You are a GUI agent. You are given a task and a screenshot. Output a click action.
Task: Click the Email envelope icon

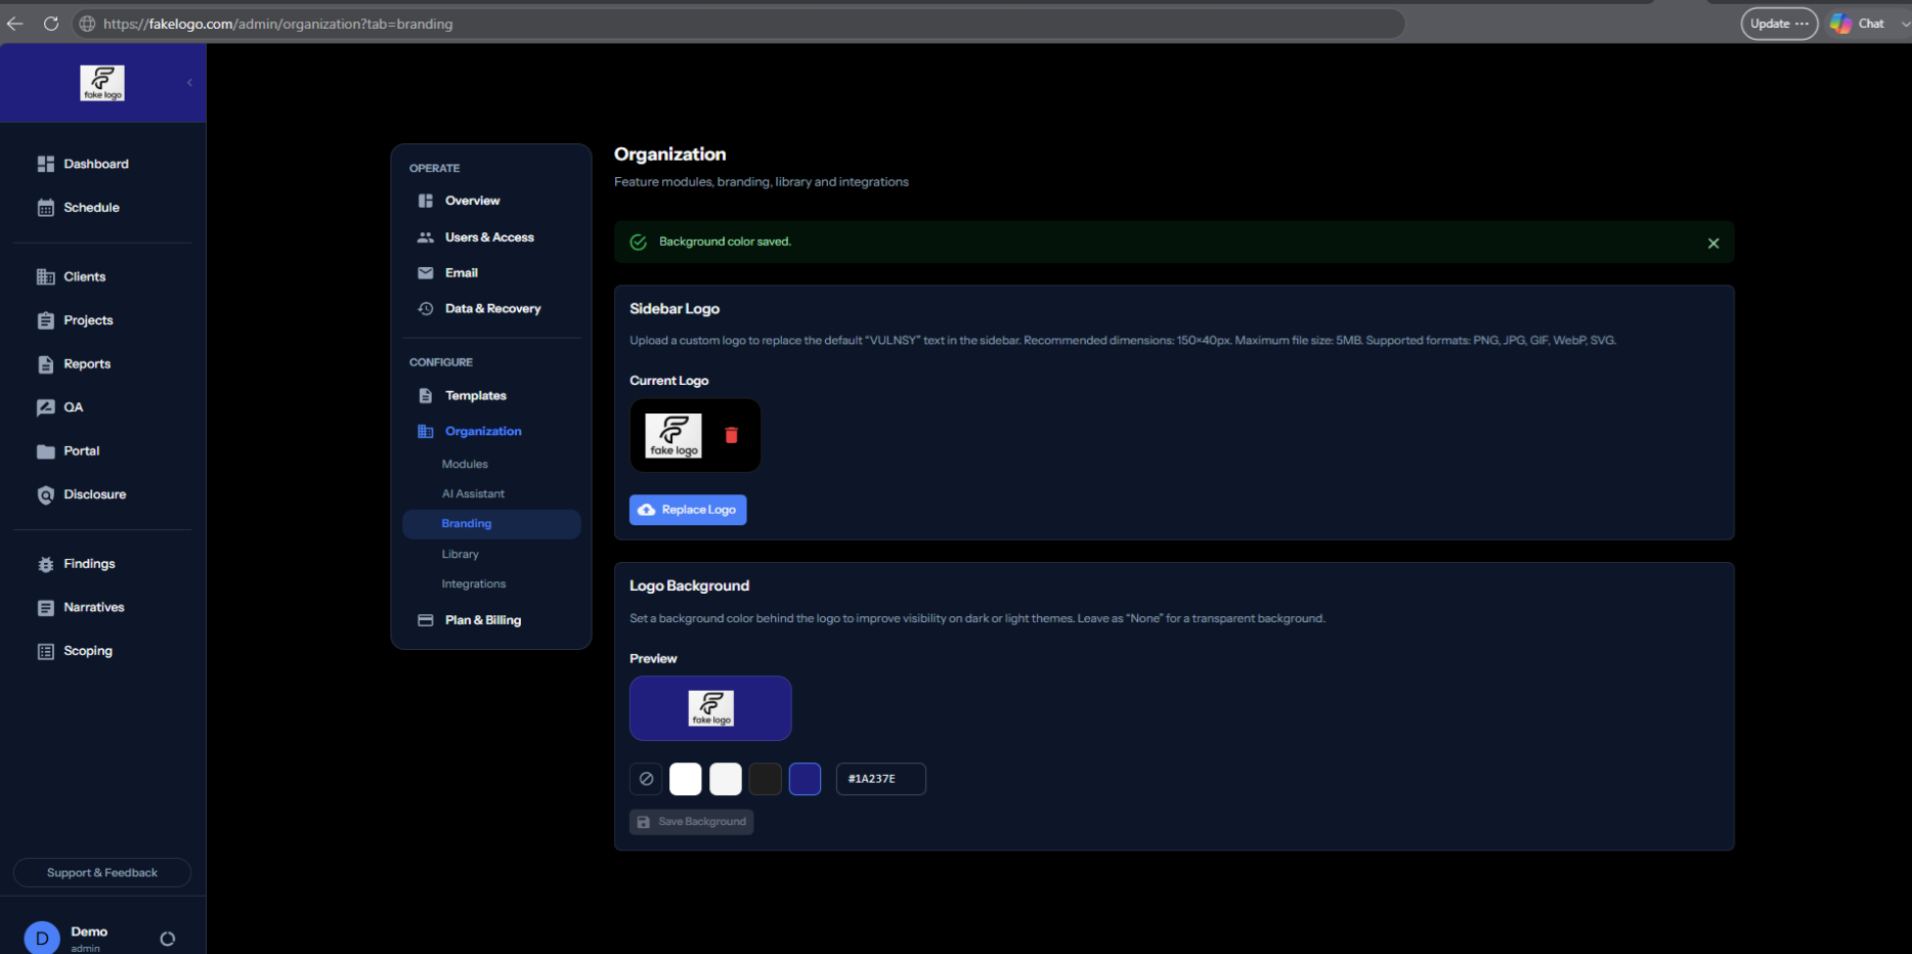point(425,273)
